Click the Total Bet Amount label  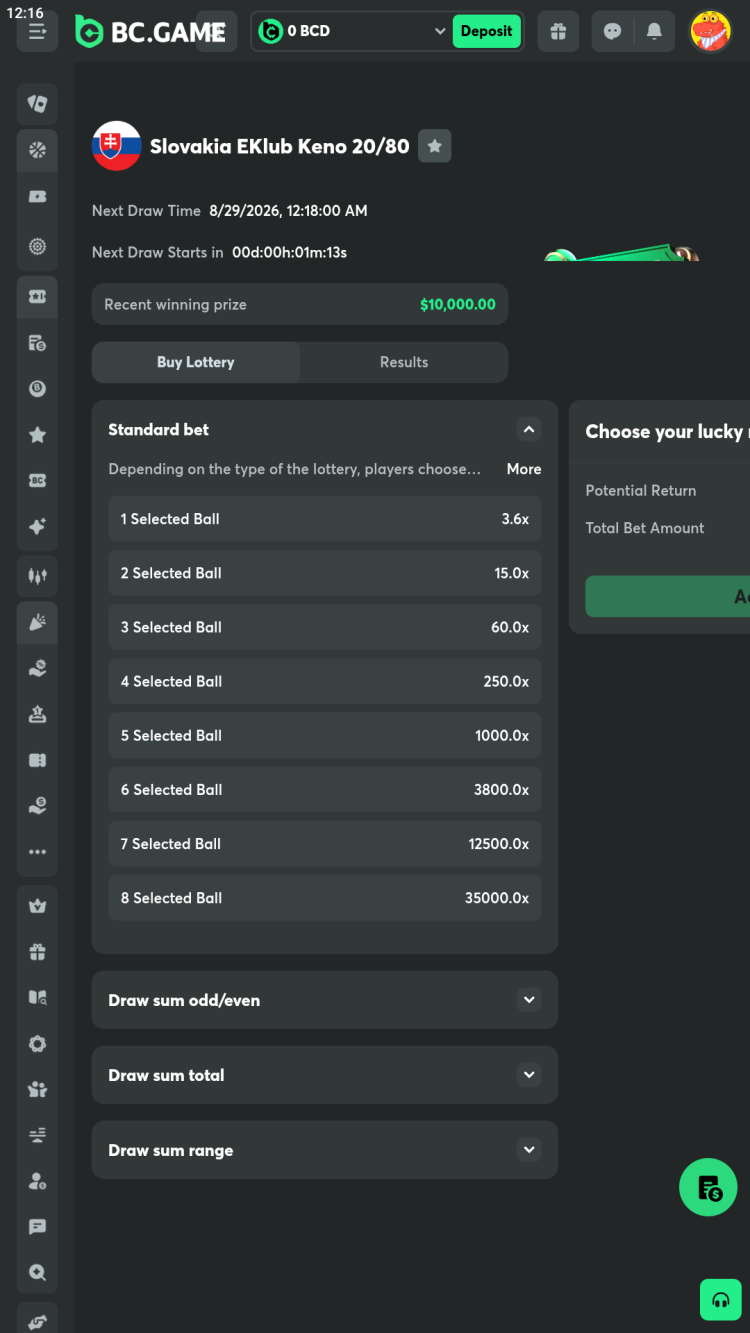pos(645,528)
